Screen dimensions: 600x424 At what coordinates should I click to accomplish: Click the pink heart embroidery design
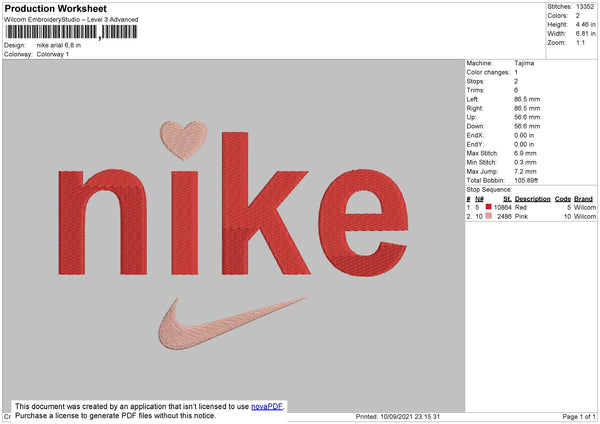coord(184,140)
